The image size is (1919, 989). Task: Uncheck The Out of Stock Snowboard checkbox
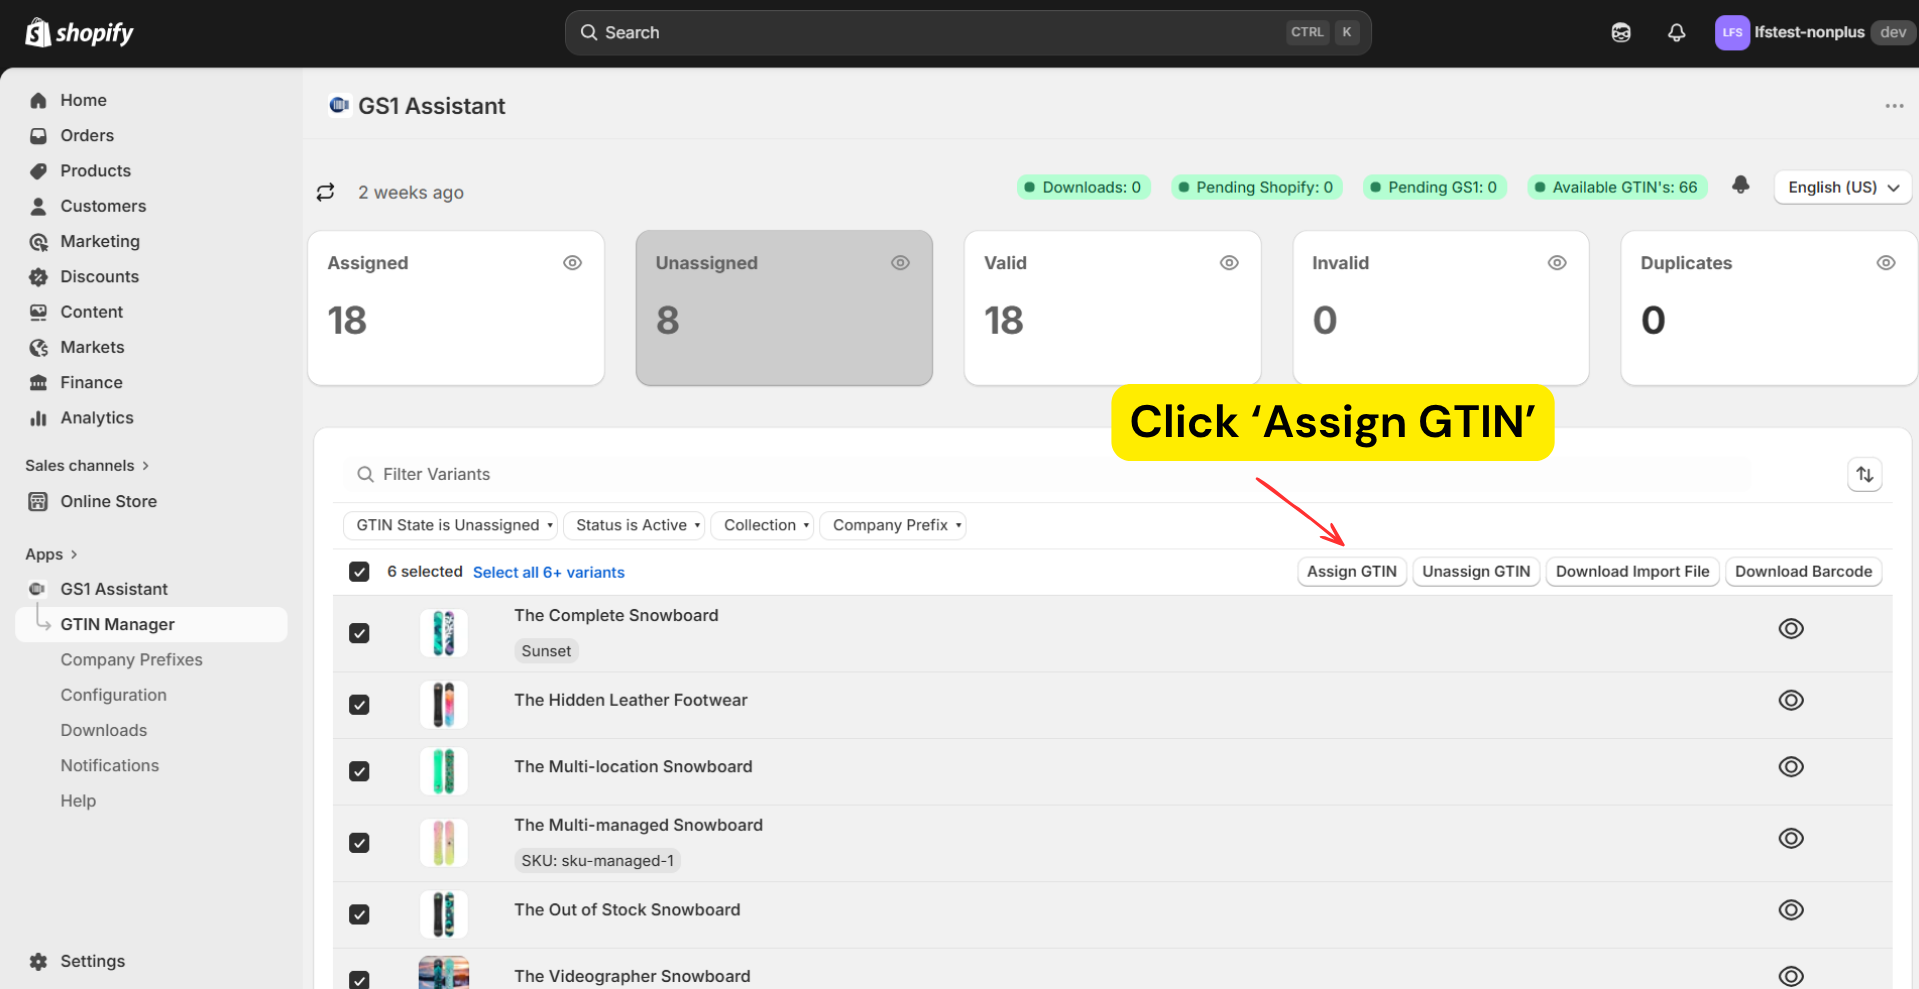tap(359, 914)
